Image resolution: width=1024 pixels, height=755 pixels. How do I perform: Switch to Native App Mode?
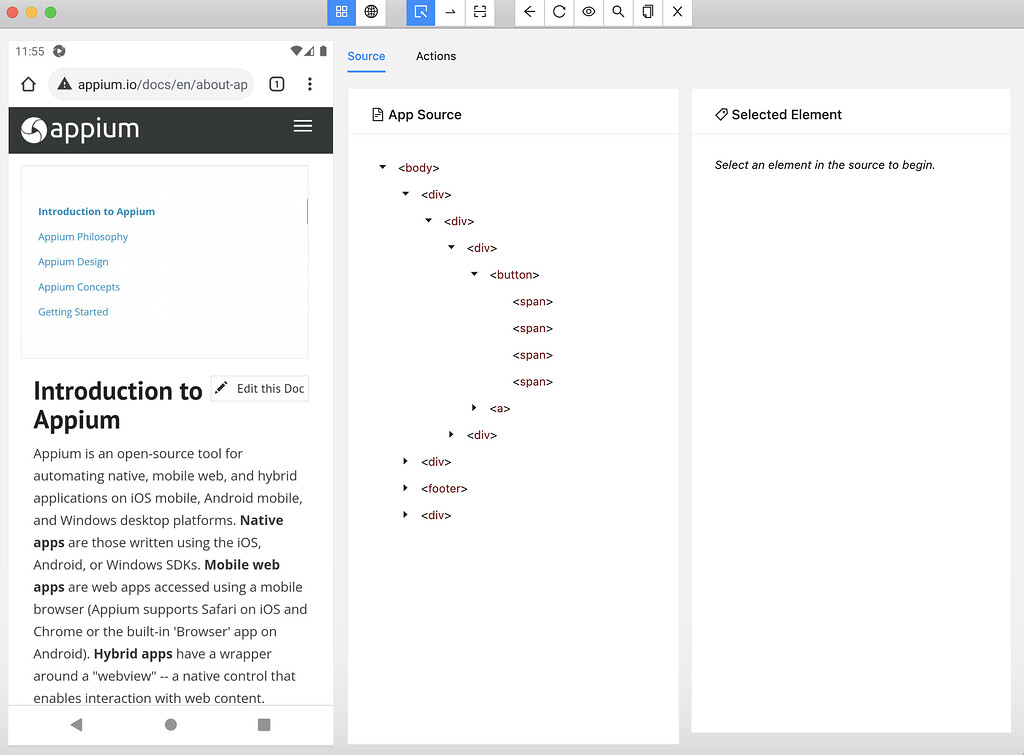click(x=341, y=12)
